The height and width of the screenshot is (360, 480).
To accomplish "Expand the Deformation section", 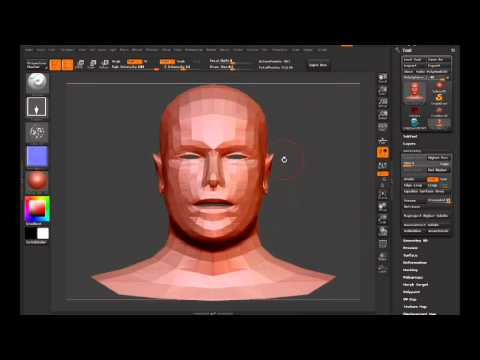I will coord(415,262).
